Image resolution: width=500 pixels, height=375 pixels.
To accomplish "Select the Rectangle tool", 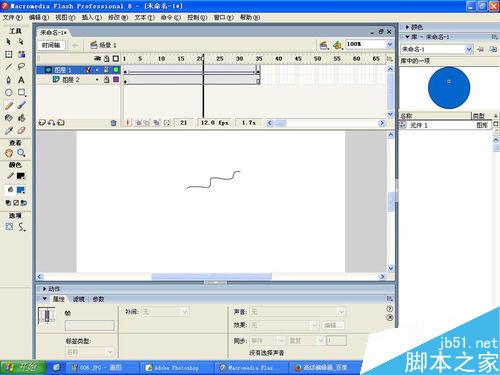I will tap(21, 92).
